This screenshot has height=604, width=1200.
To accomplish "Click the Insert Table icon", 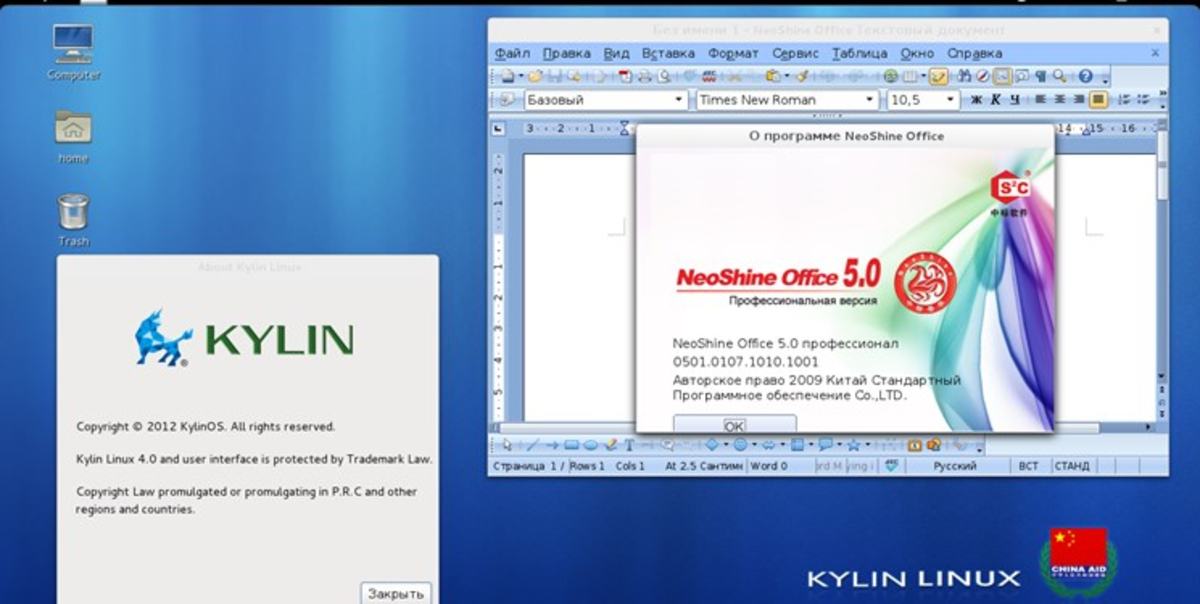I will (909, 76).
